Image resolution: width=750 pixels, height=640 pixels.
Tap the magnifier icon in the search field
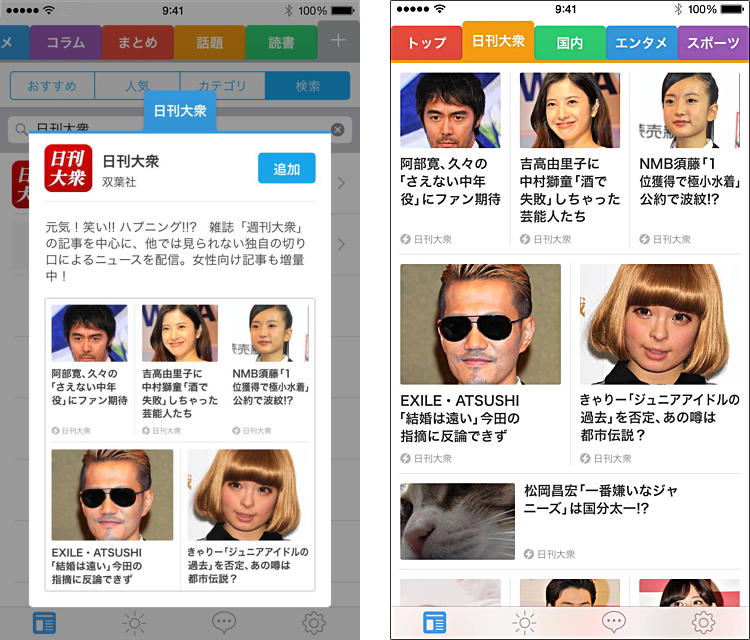(x=21, y=129)
